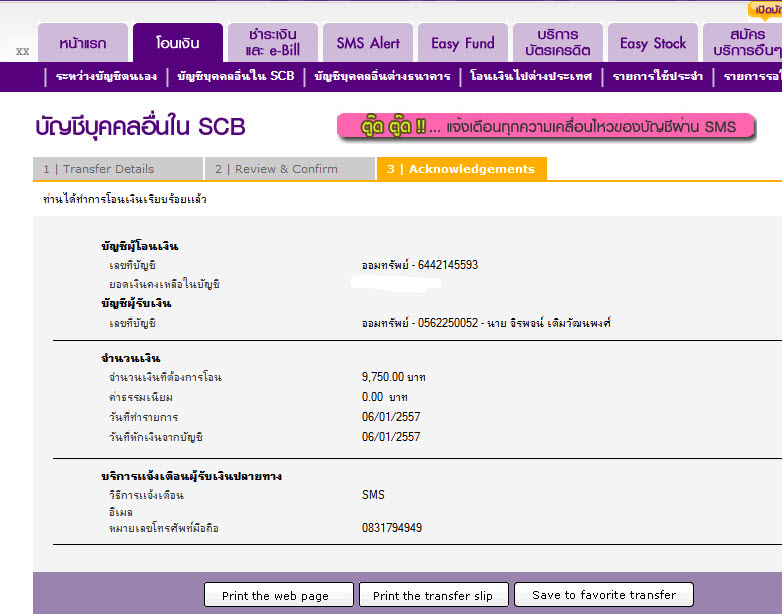Click the SMS notification method value
The height and width of the screenshot is (614, 782).
point(373,495)
